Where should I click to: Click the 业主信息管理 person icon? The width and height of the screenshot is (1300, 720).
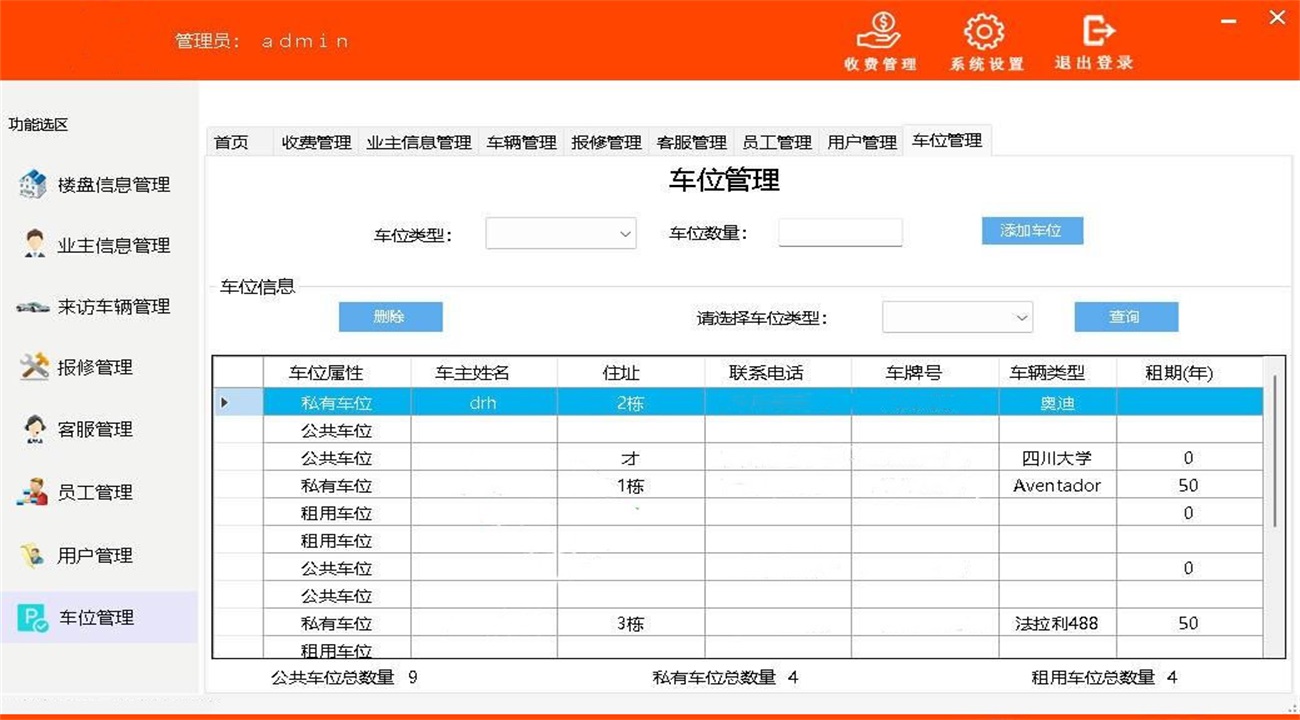click(x=35, y=244)
